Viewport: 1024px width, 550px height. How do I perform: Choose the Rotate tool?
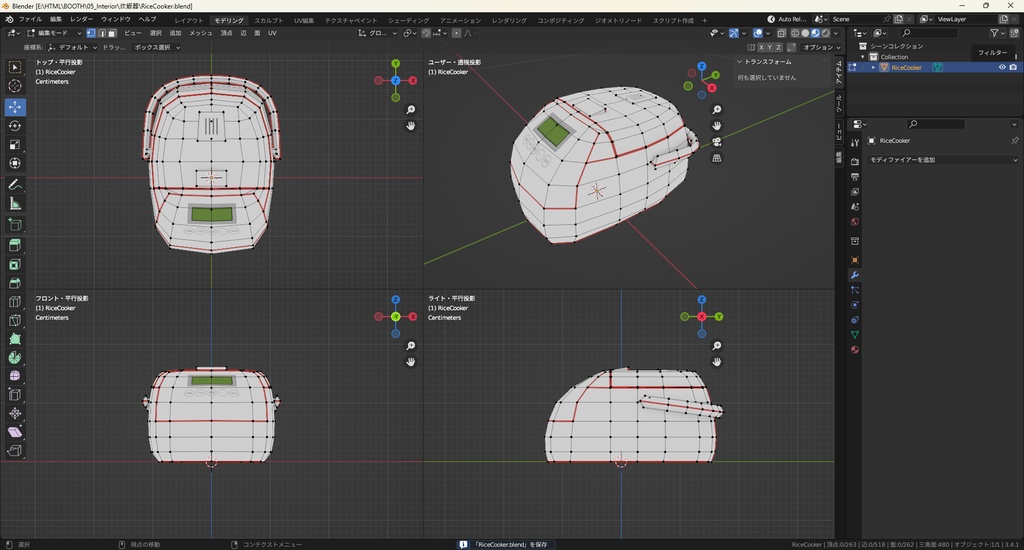point(15,126)
